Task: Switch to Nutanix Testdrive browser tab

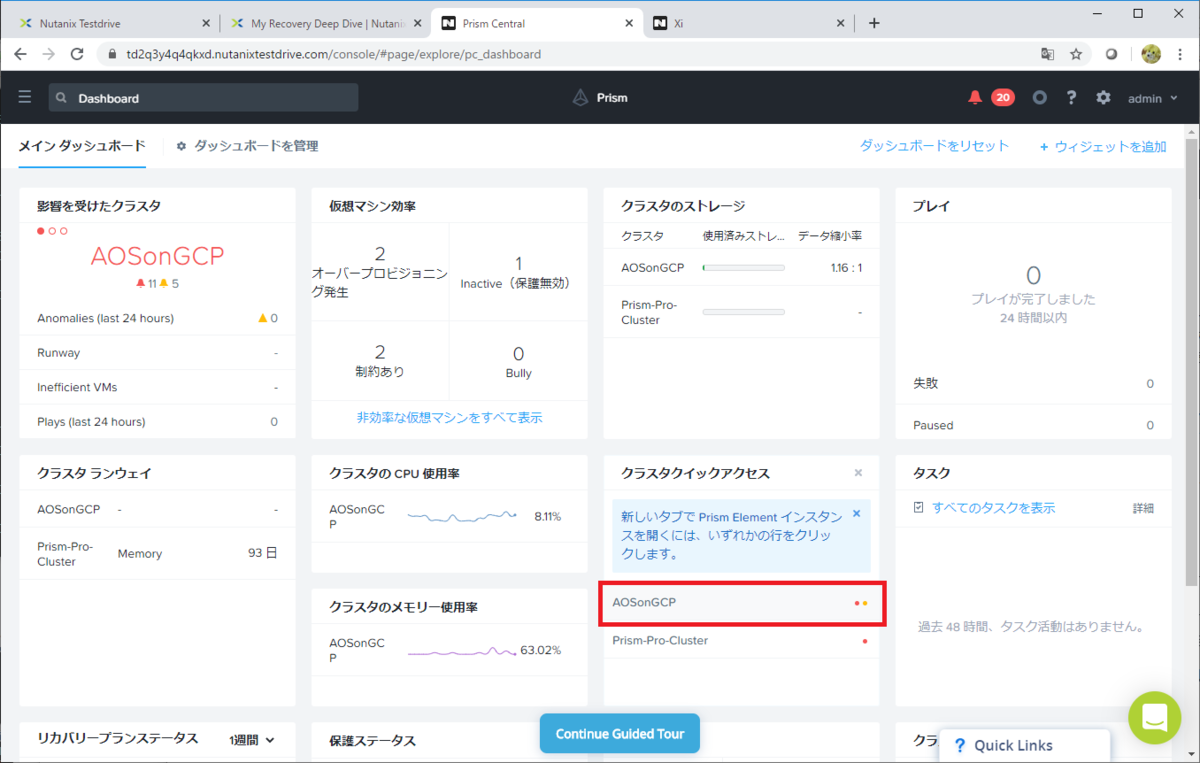Action: coord(115,23)
